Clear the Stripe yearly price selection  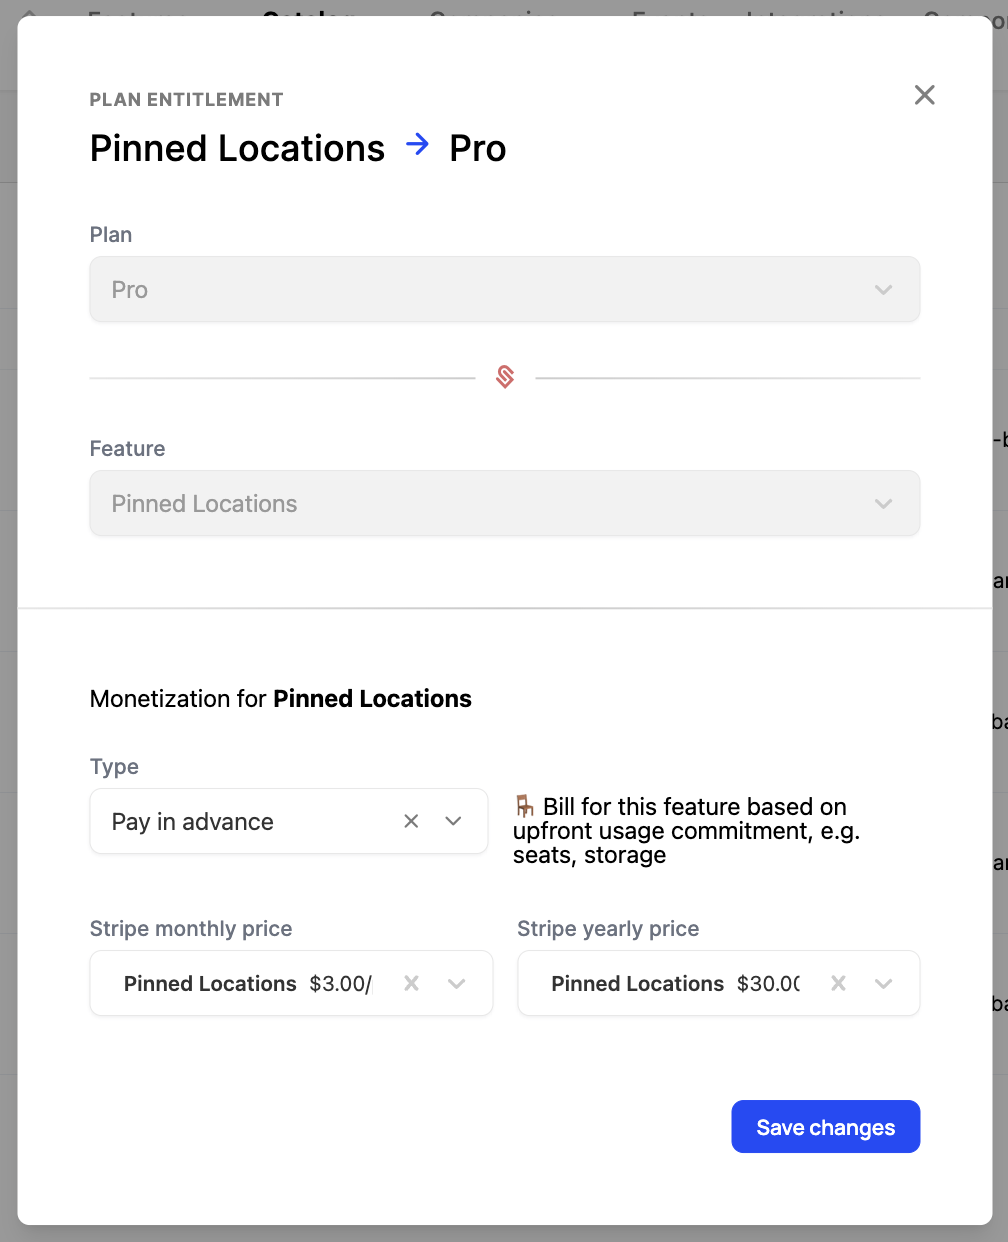tap(837, 983)
